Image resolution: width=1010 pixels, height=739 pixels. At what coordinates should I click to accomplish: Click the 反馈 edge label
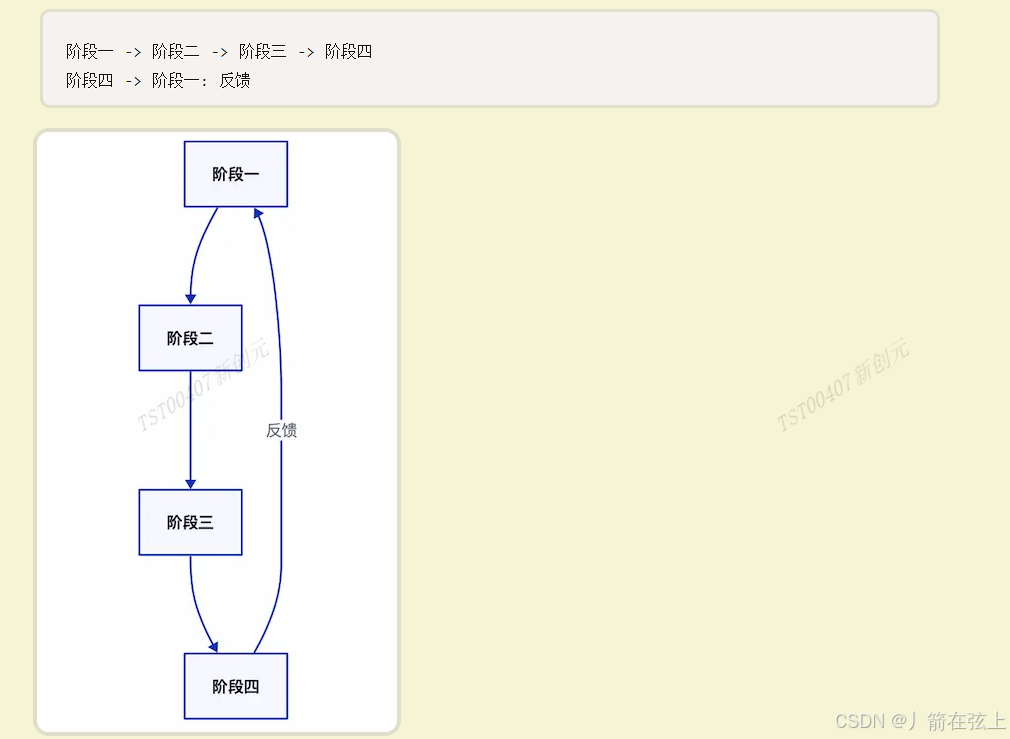pos(281,430)
